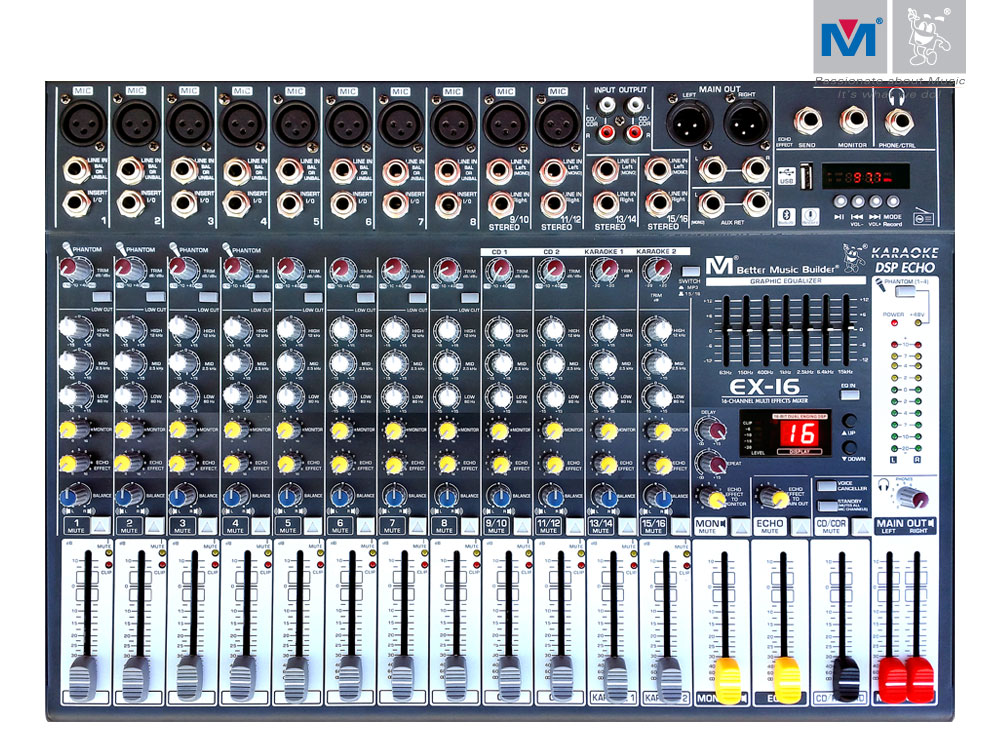
Task: Click the 1kHz graphic equalizer slider
Action: (x=786, y=331)
